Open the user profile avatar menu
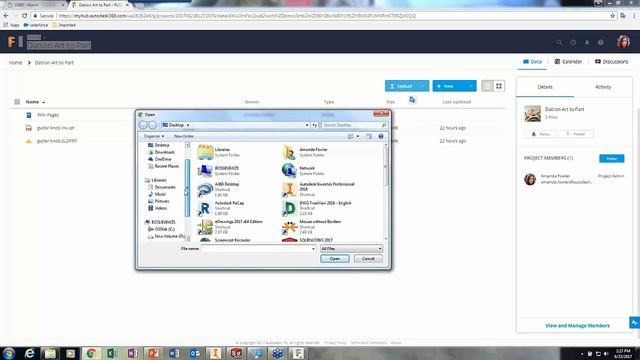This screenshot has height=360, width=640. [x=623, y=42]
